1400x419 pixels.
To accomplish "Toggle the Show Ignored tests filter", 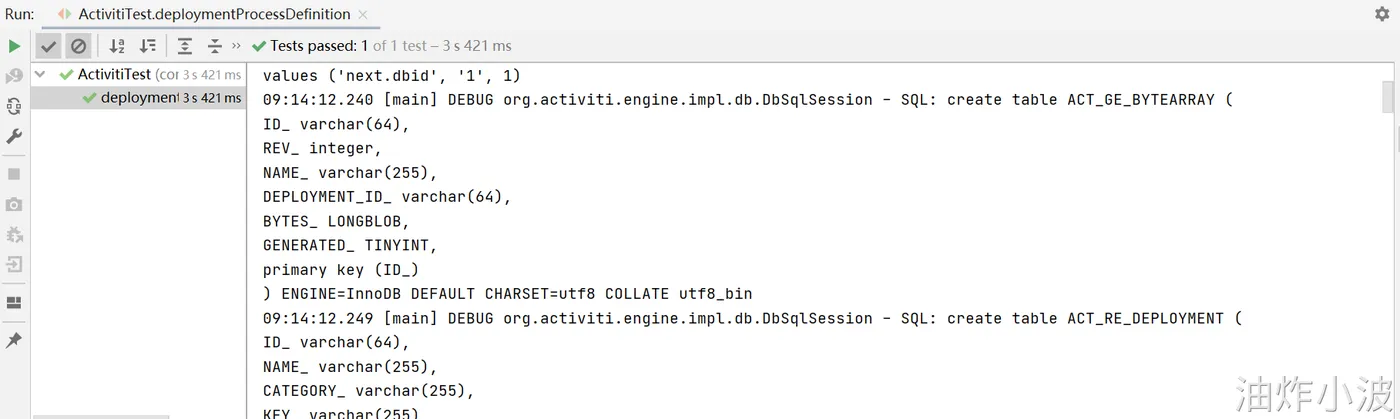I will click(x=78, y=46).
